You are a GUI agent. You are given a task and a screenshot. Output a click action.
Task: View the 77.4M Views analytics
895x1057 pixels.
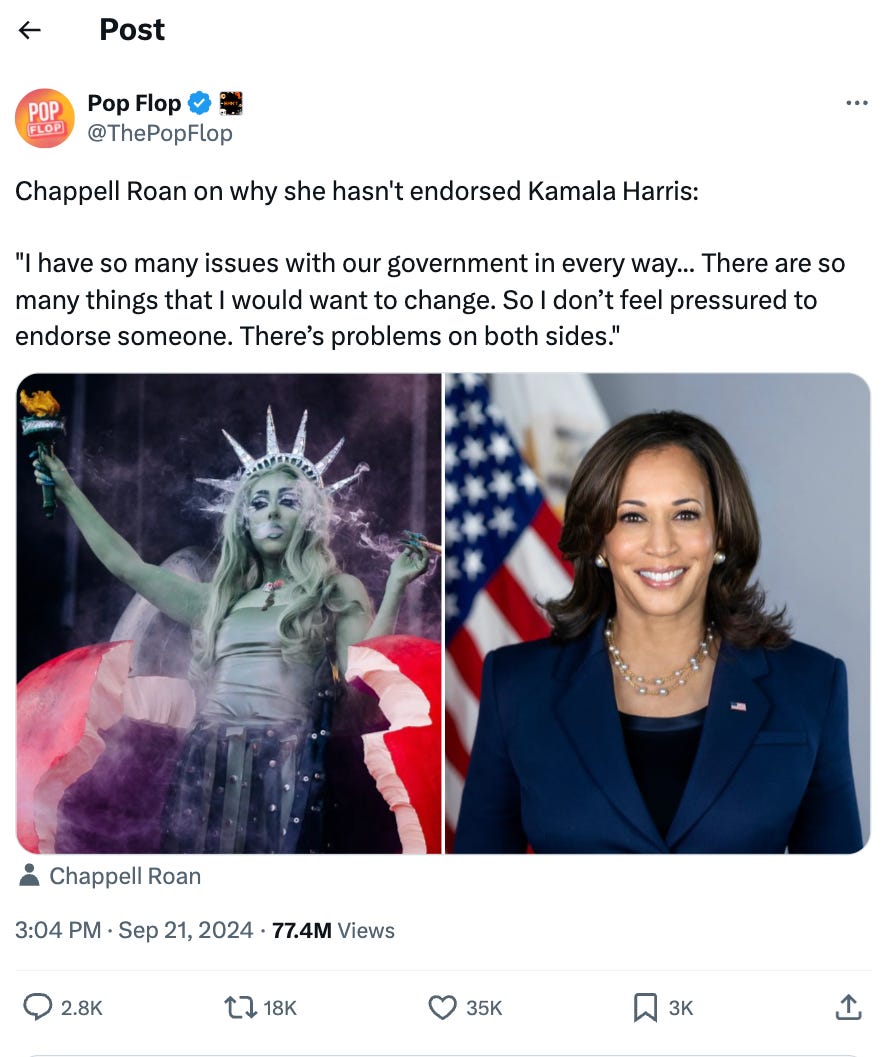coord(333,930)
